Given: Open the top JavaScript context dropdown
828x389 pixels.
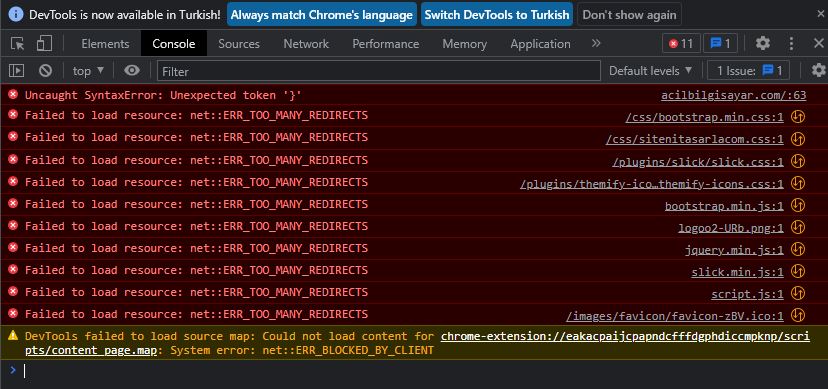Looking at the screenshot, I should (88, 71).
